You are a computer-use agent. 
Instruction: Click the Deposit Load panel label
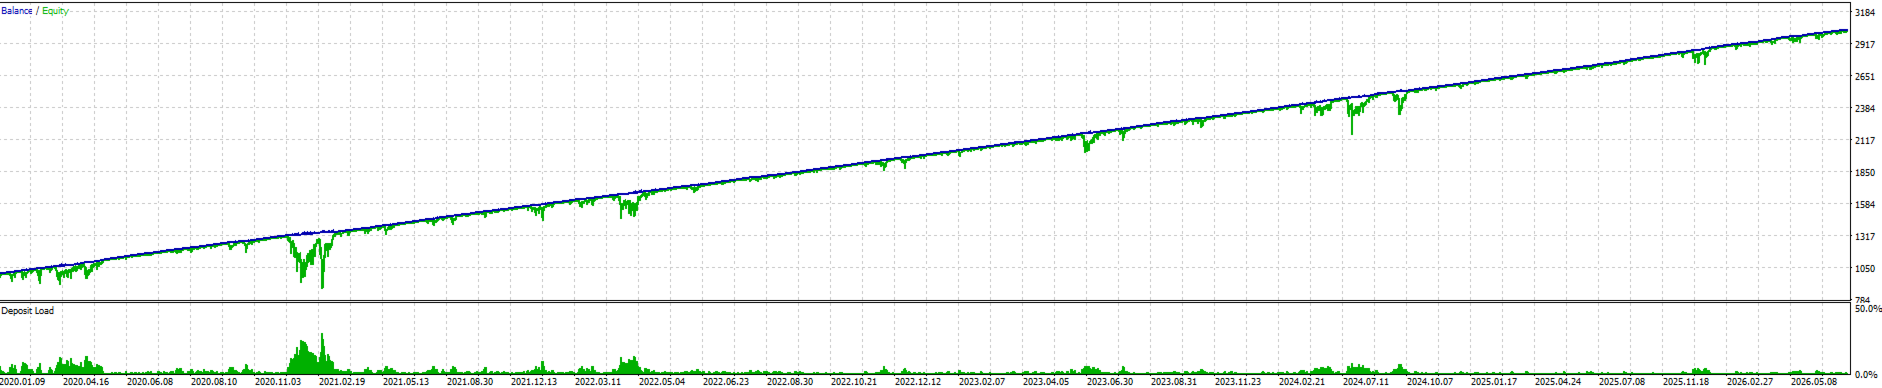[28, 311]
